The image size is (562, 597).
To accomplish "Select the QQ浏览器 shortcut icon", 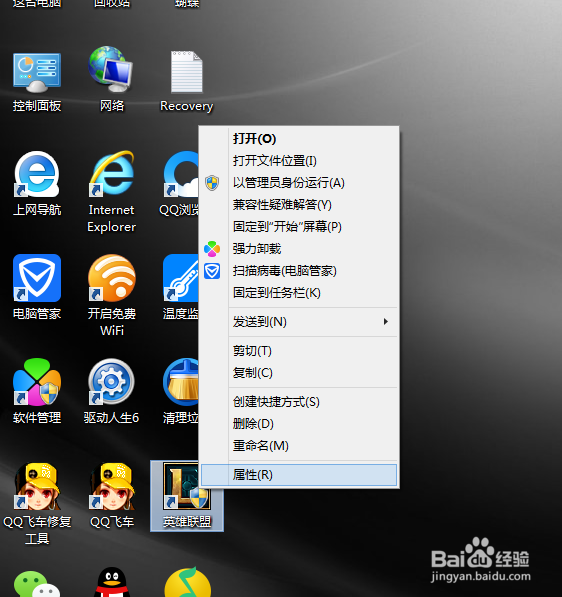I will 181,174.
